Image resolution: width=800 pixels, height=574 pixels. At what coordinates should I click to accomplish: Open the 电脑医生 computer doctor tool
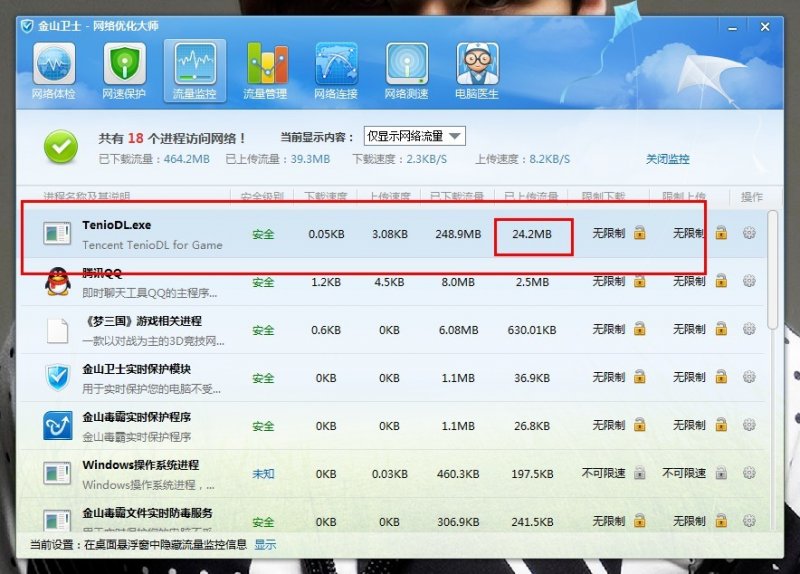coord(477,71)
